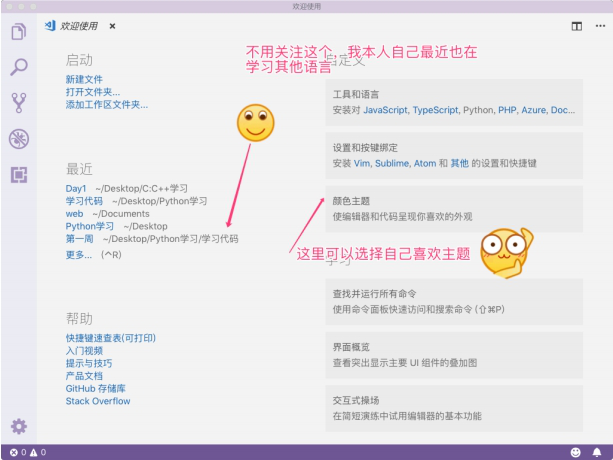The height and width of the screenshot is (460, 613).
Task: Open the 界面概览 card
Action: tap(454, 355)
